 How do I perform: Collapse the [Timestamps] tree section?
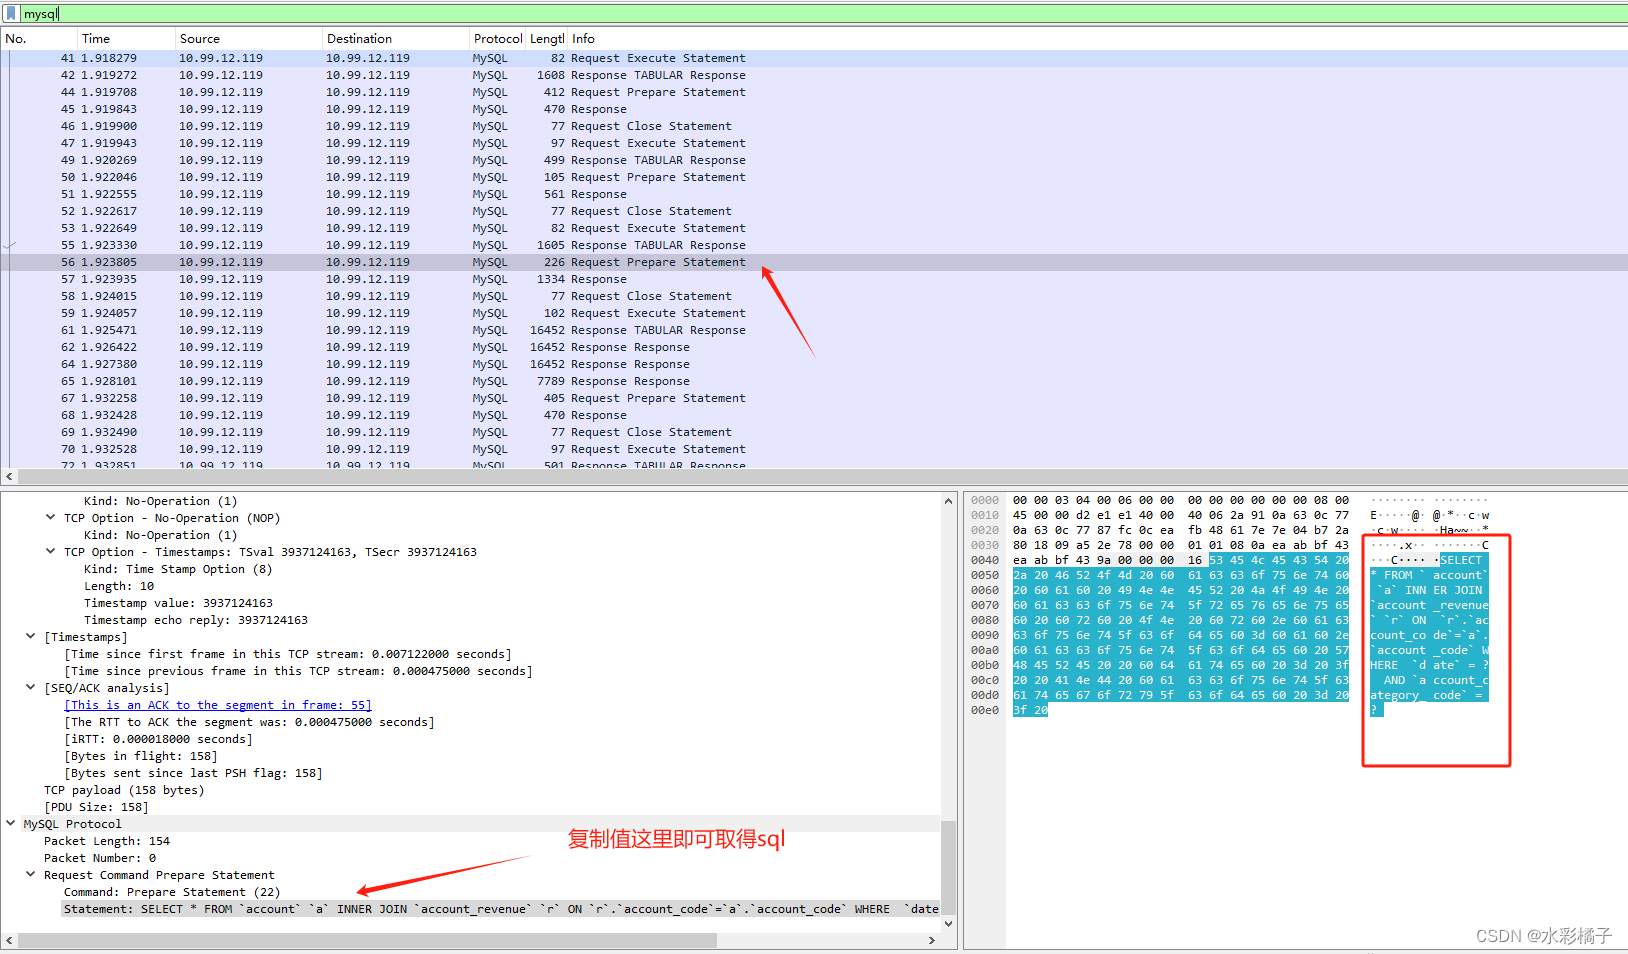coord(31,636)
